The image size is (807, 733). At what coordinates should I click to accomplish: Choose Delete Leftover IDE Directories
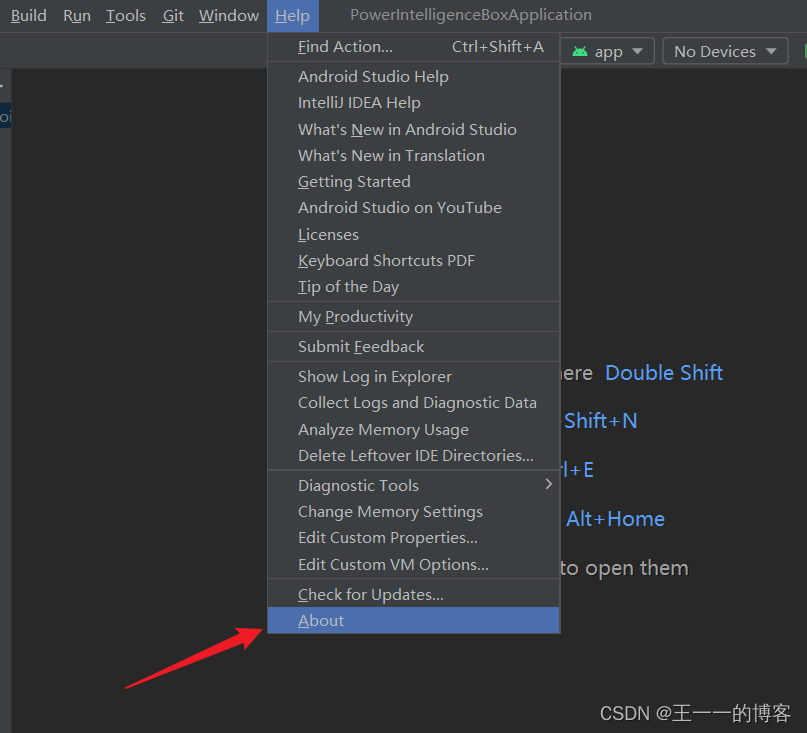coord(413,456)
